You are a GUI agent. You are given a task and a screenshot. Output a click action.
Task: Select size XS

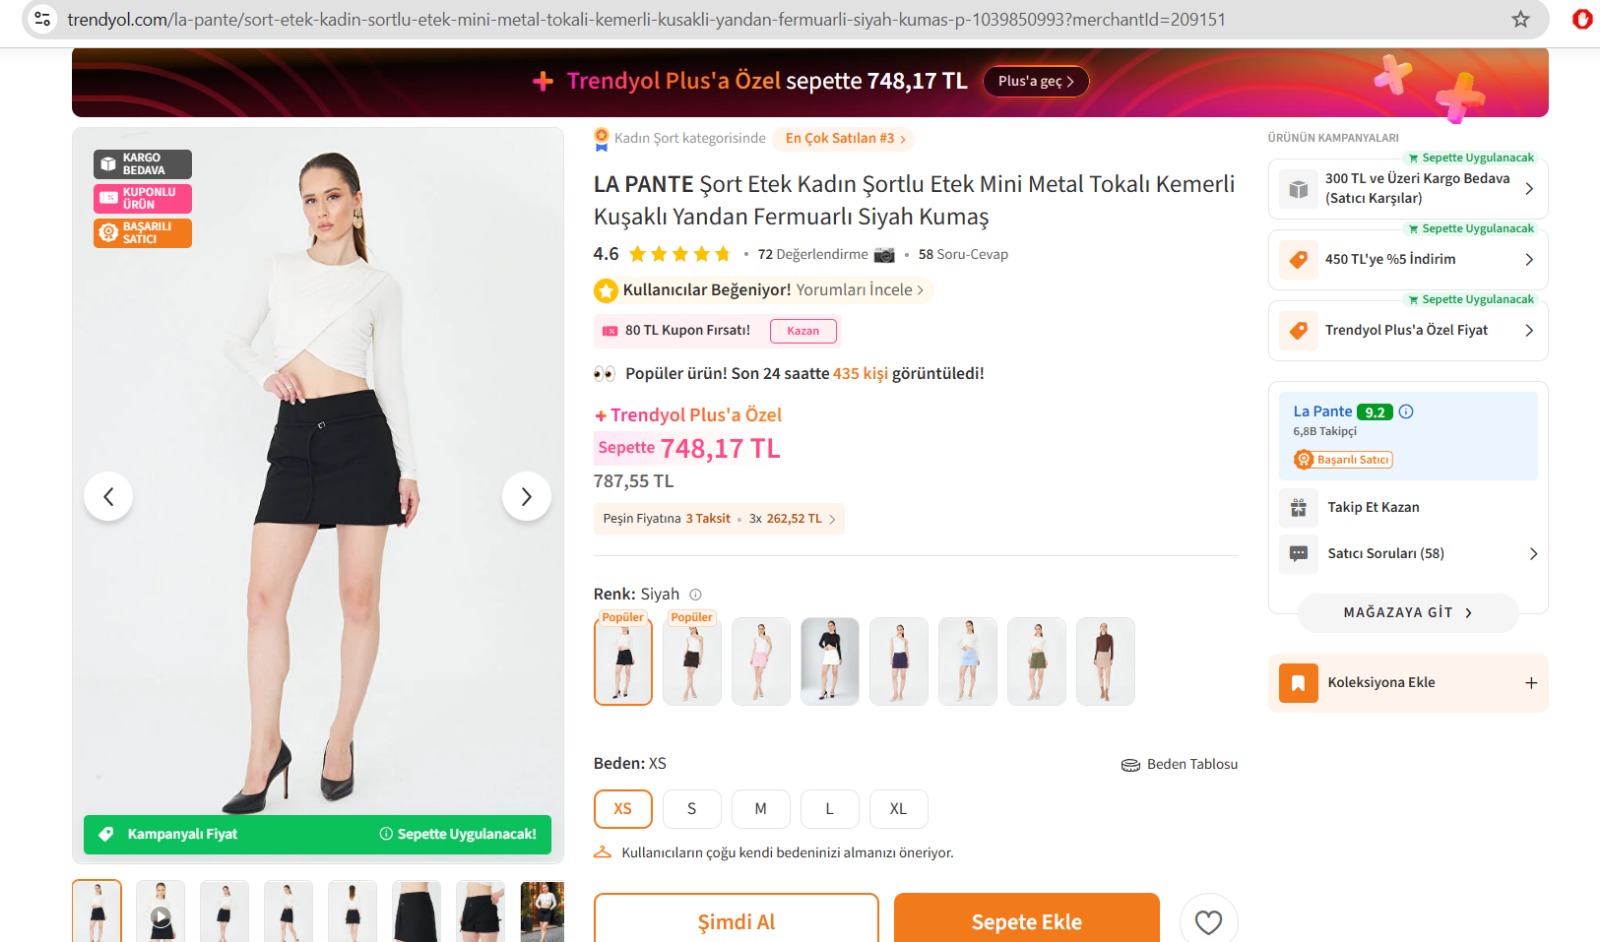click(623, 809)
